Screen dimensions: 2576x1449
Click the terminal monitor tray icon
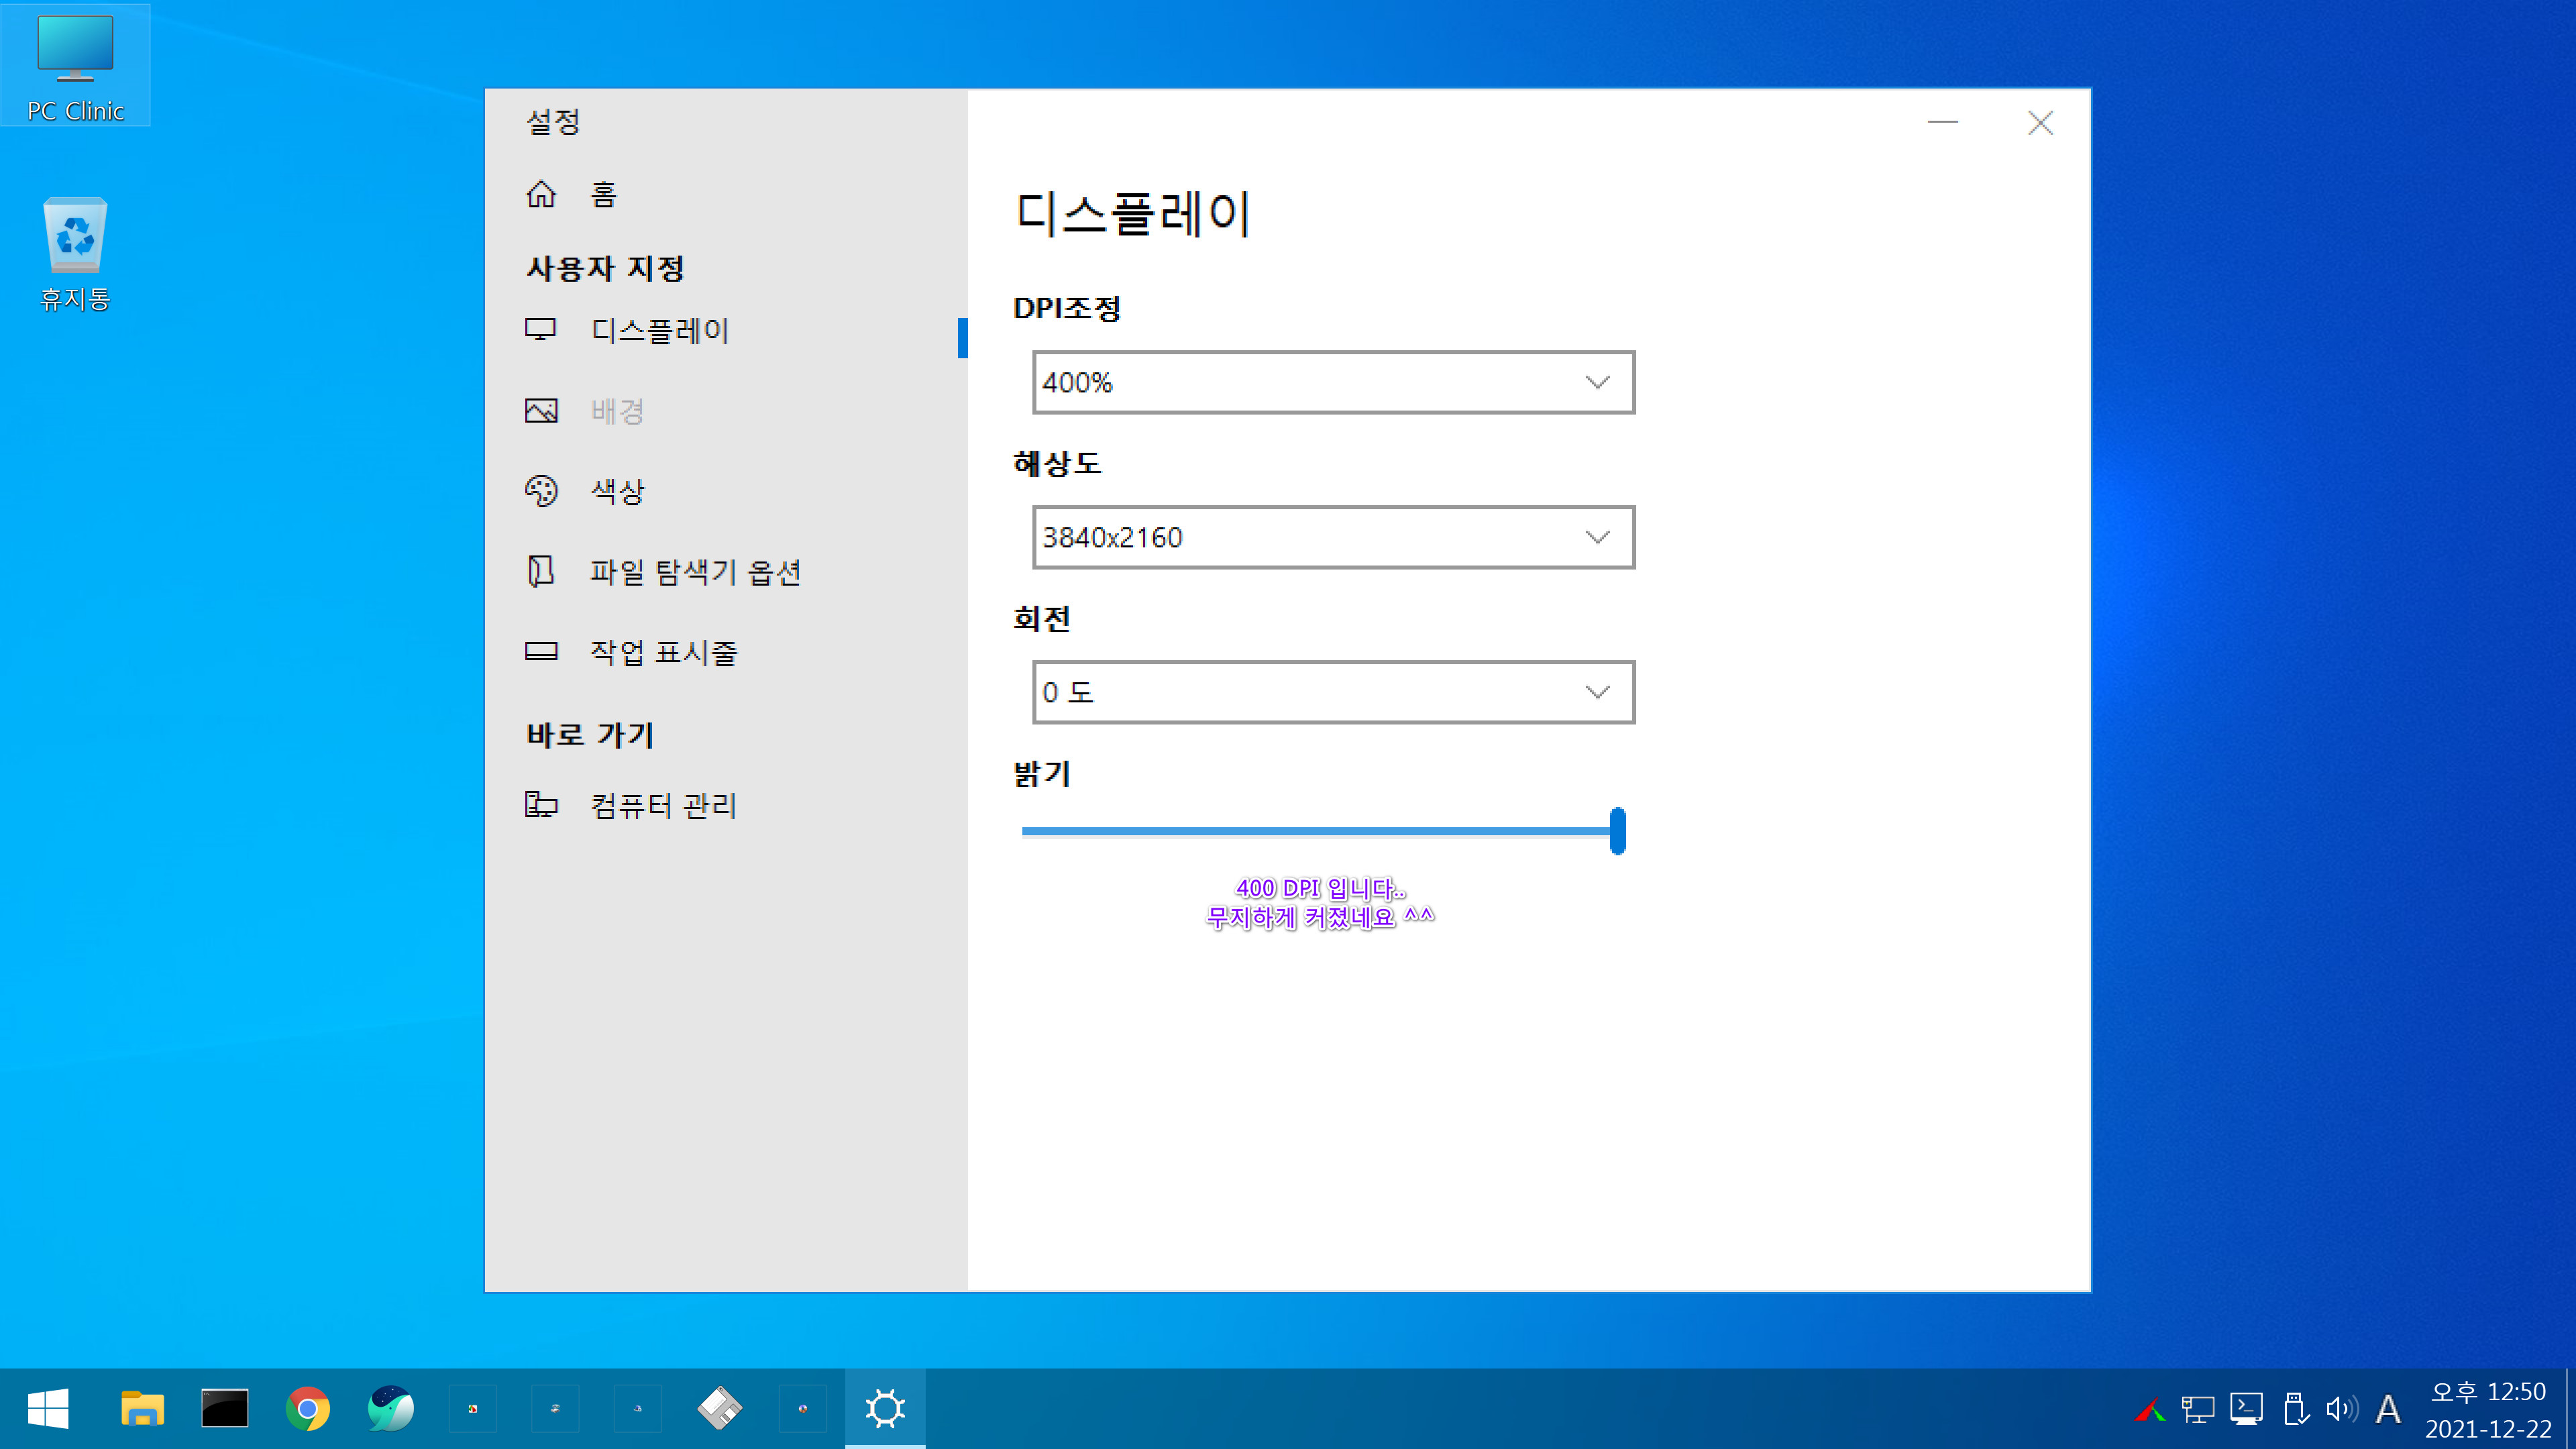pyautogui.click(x=2246, y=1409)
